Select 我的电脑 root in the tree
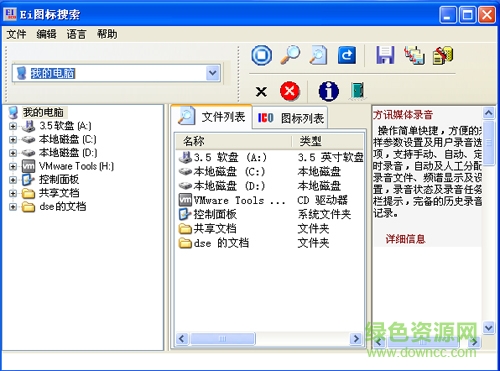Viewport: 500px width, 371px height. click(x=43, y=112)
